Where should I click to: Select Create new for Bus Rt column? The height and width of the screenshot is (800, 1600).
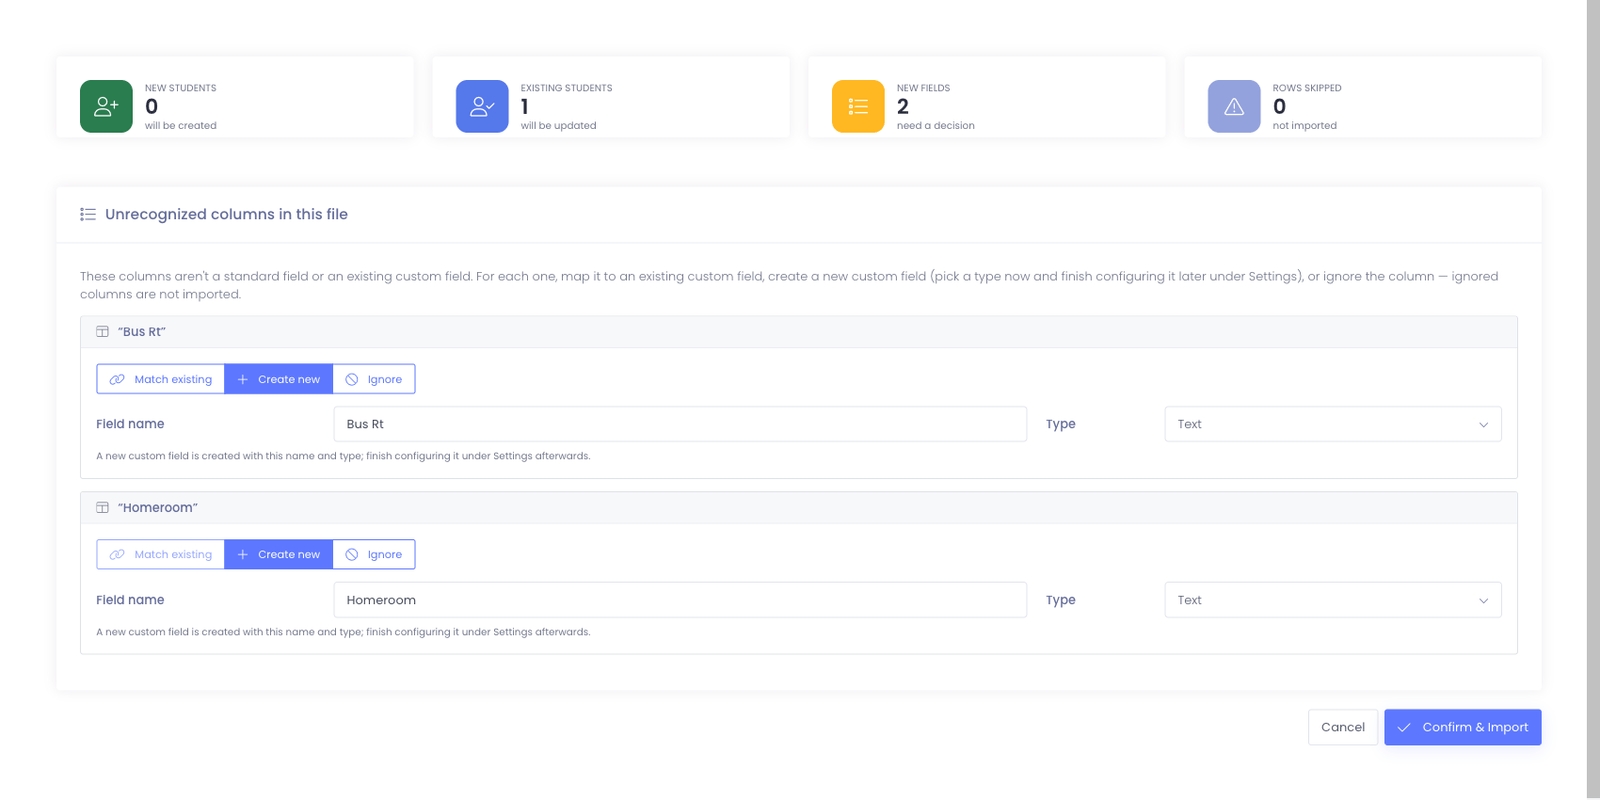279,379
